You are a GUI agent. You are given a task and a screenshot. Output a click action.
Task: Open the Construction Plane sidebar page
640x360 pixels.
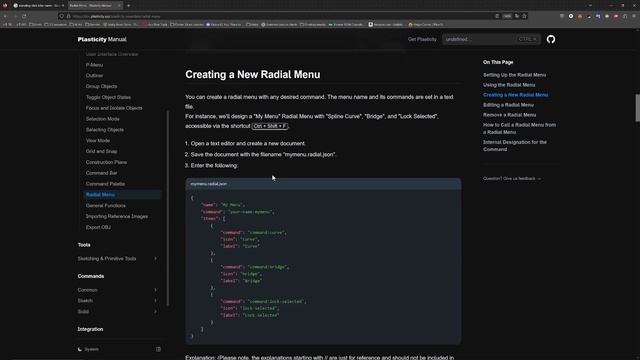[107, 162]
